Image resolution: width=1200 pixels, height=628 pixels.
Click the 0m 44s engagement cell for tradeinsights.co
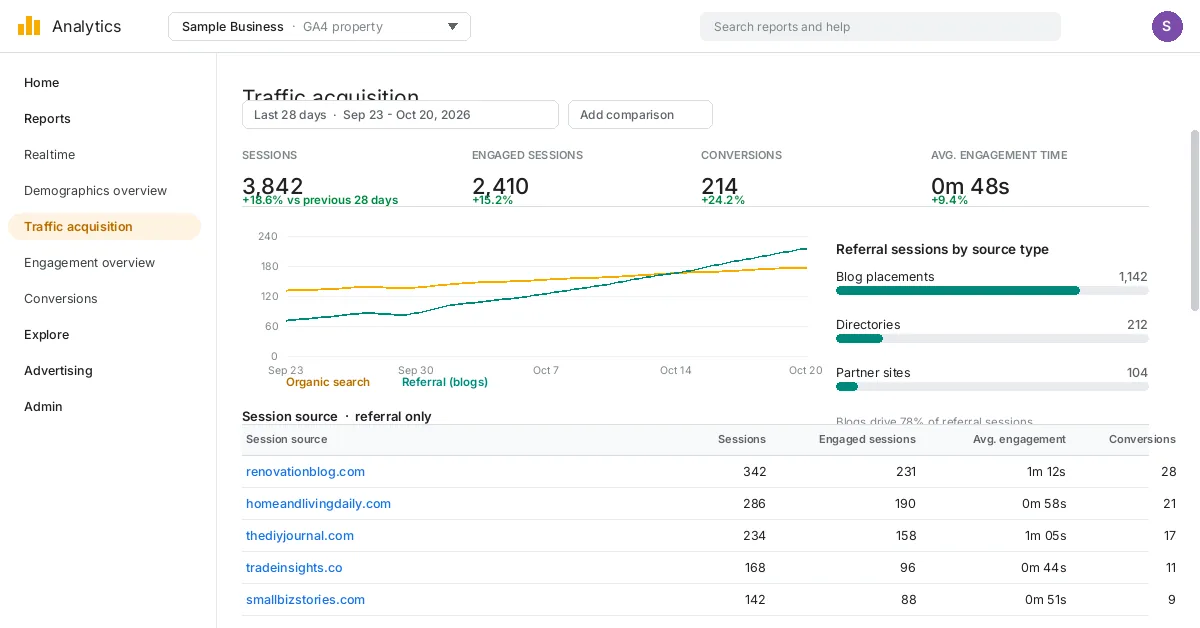click(1044, 568)
